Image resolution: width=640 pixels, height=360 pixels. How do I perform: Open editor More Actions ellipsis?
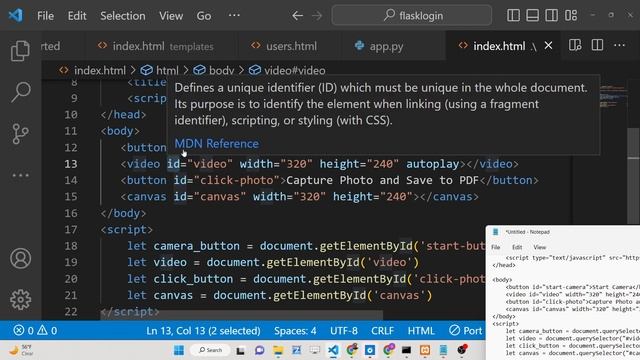(620, 45)
